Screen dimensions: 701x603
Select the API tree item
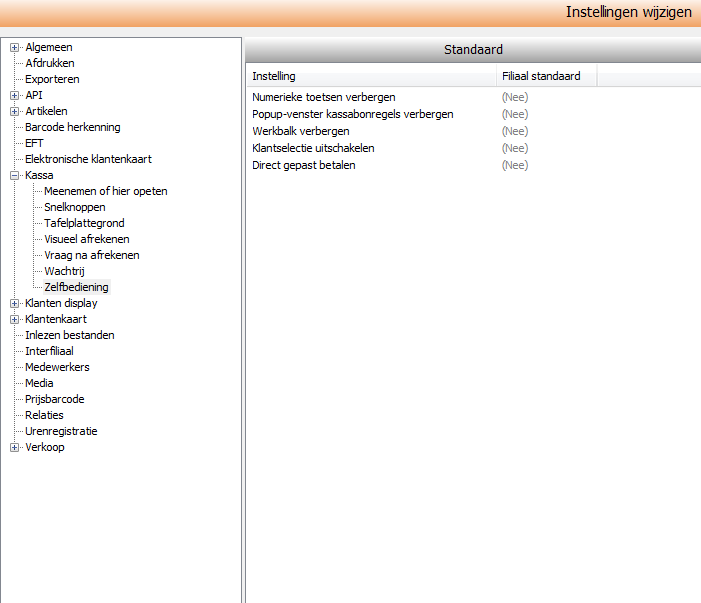coord(34,95)
